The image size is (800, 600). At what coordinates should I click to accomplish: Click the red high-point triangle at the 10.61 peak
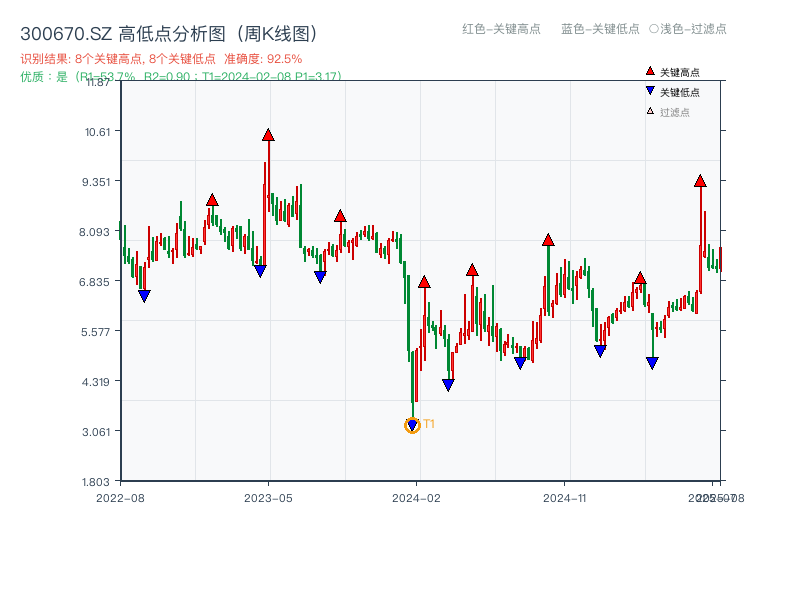click(x=268, y=135)
